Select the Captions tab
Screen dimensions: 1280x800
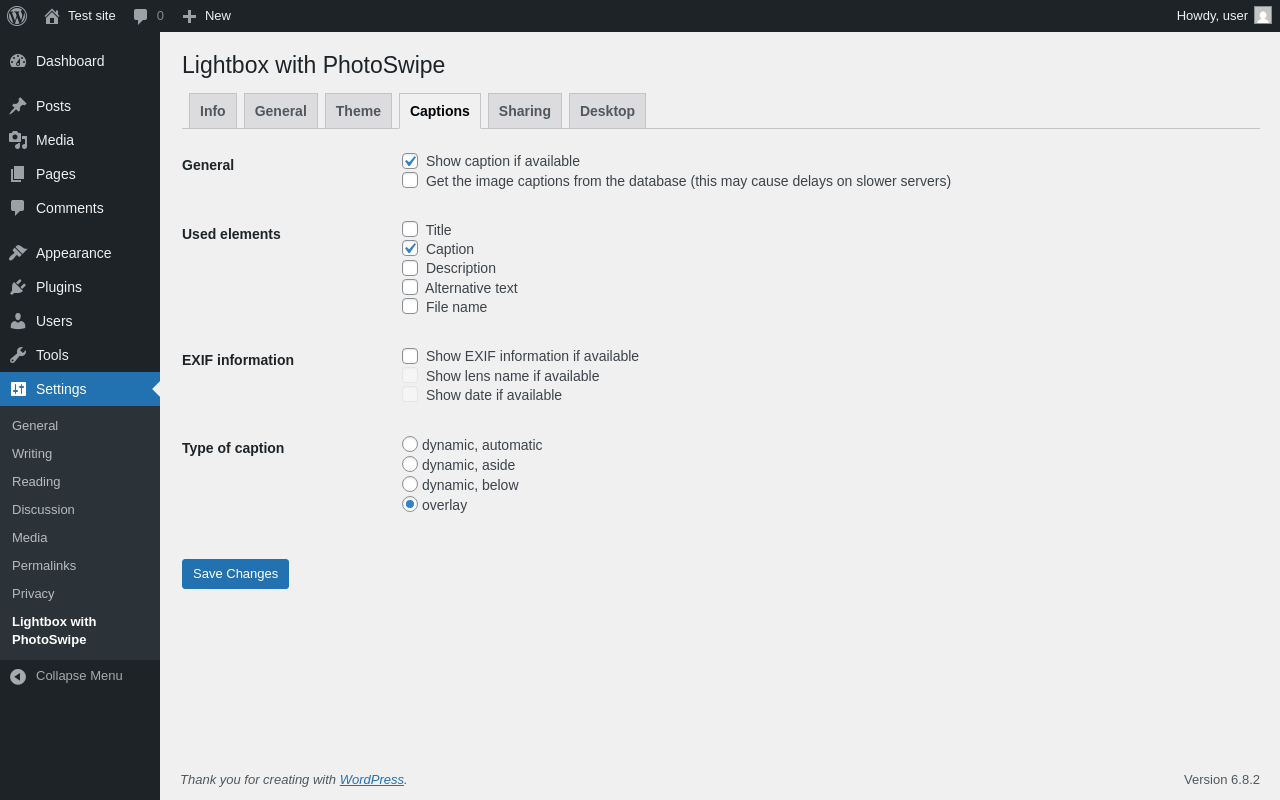[x=440, y=111]
